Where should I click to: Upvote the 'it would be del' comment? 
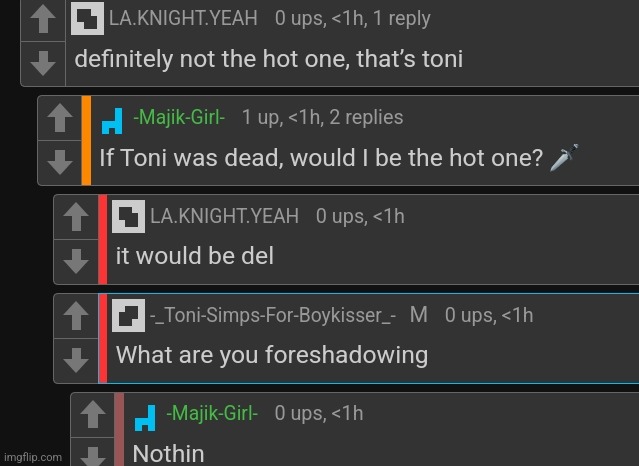click(76, 217)
